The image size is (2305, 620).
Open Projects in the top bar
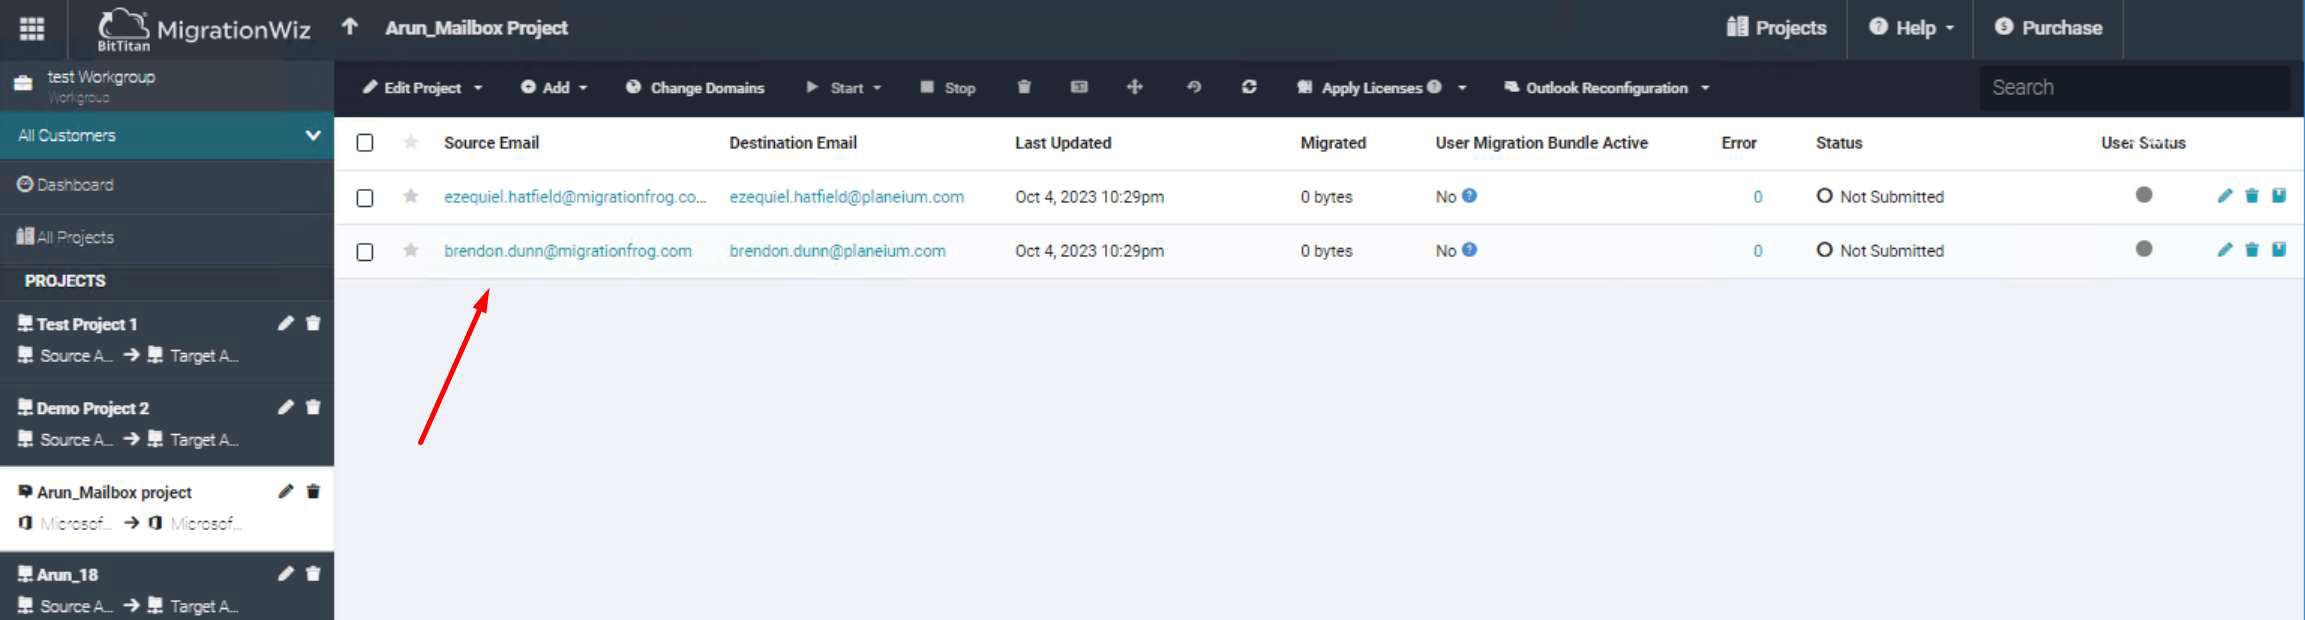click(1776, 28)
